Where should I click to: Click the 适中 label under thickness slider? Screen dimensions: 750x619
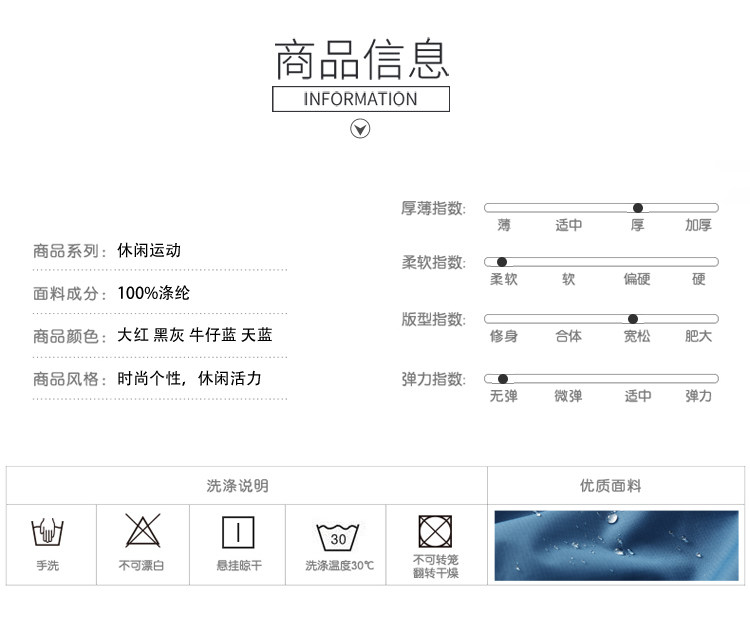pos(569,225)
